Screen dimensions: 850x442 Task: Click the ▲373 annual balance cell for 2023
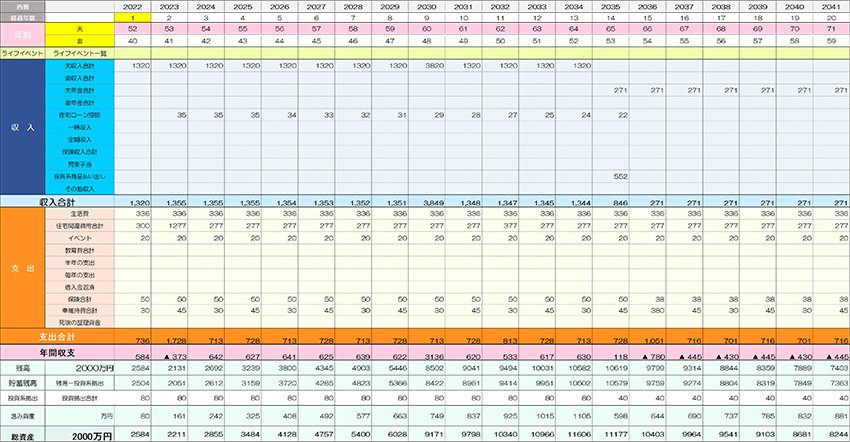(176, 355)
